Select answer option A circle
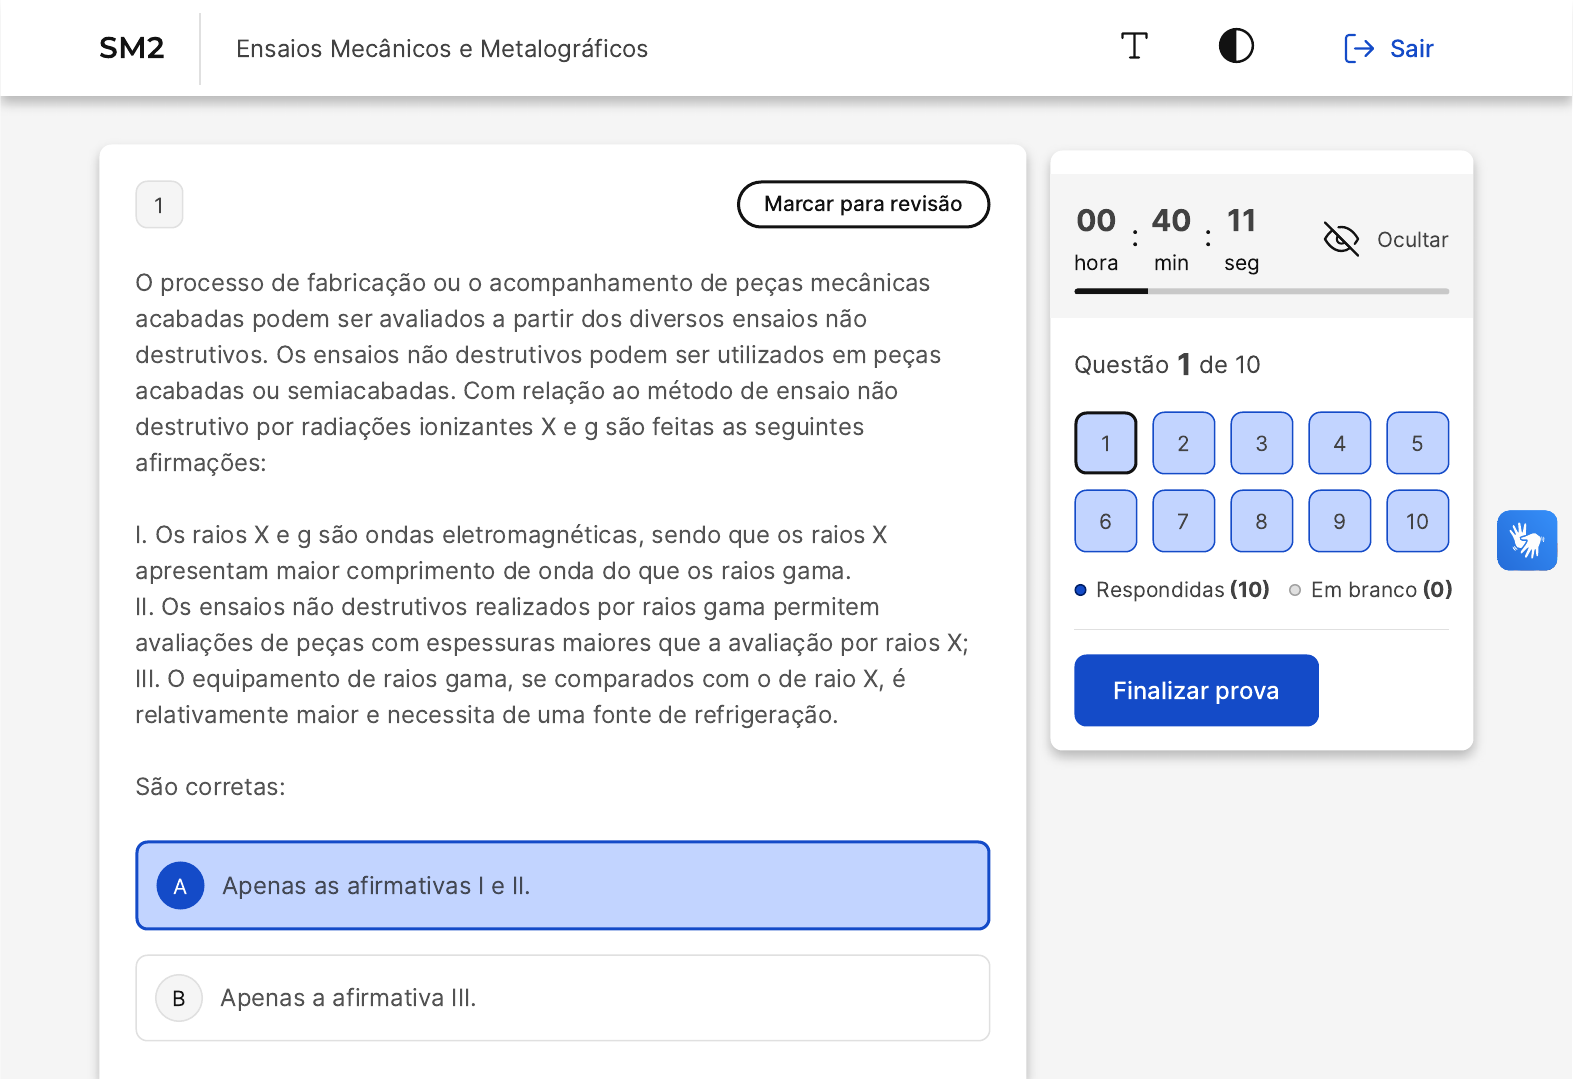This screenshot has height=1079, width=1573. click(180, 886)
